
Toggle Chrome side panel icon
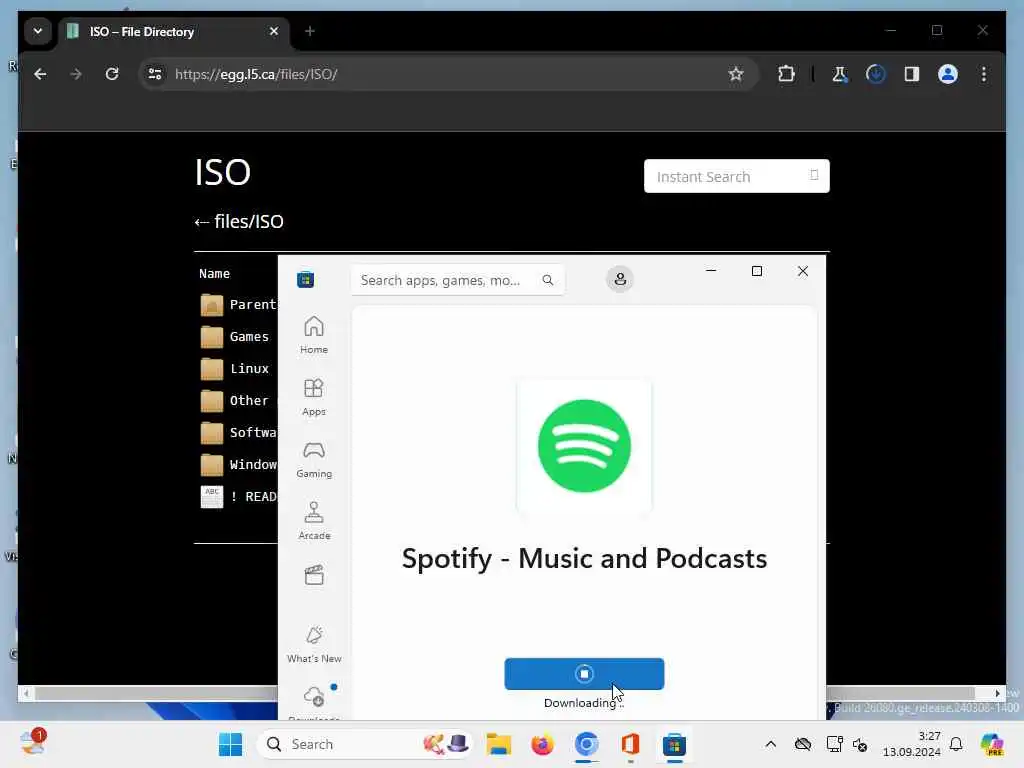click(912, 74)
